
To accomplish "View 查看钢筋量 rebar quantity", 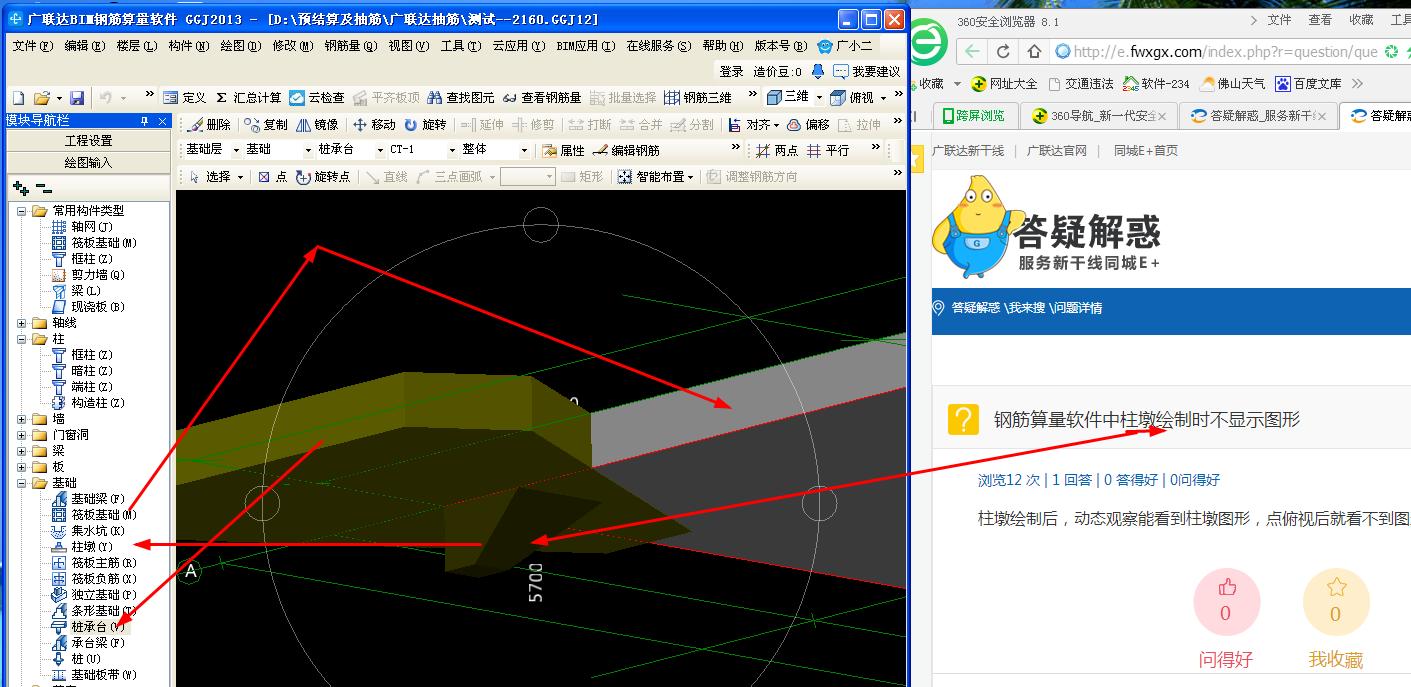I will pyautogui.click(x=541, y=97).
